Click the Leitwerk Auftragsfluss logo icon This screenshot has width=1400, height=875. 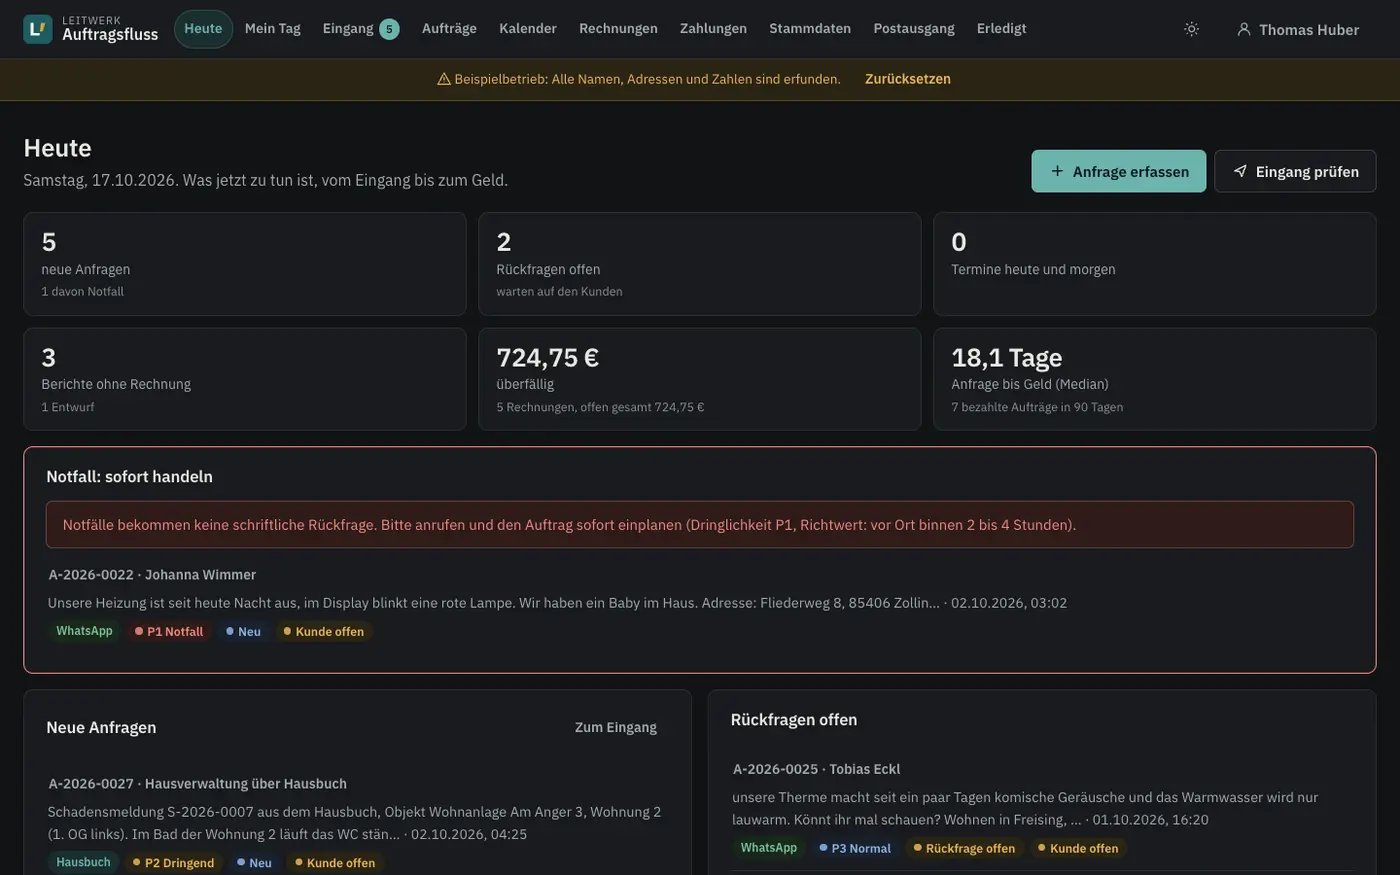38,29
